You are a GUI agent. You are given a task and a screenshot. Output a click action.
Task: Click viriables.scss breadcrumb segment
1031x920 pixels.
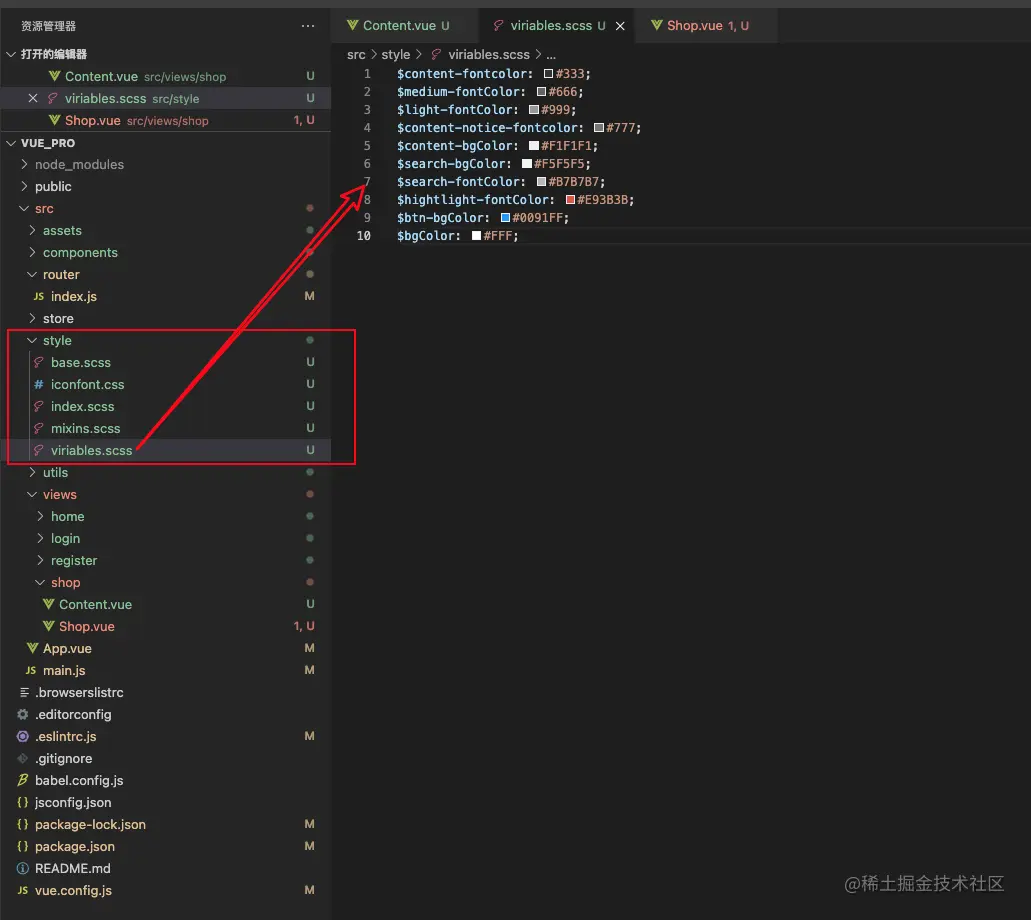488,55
